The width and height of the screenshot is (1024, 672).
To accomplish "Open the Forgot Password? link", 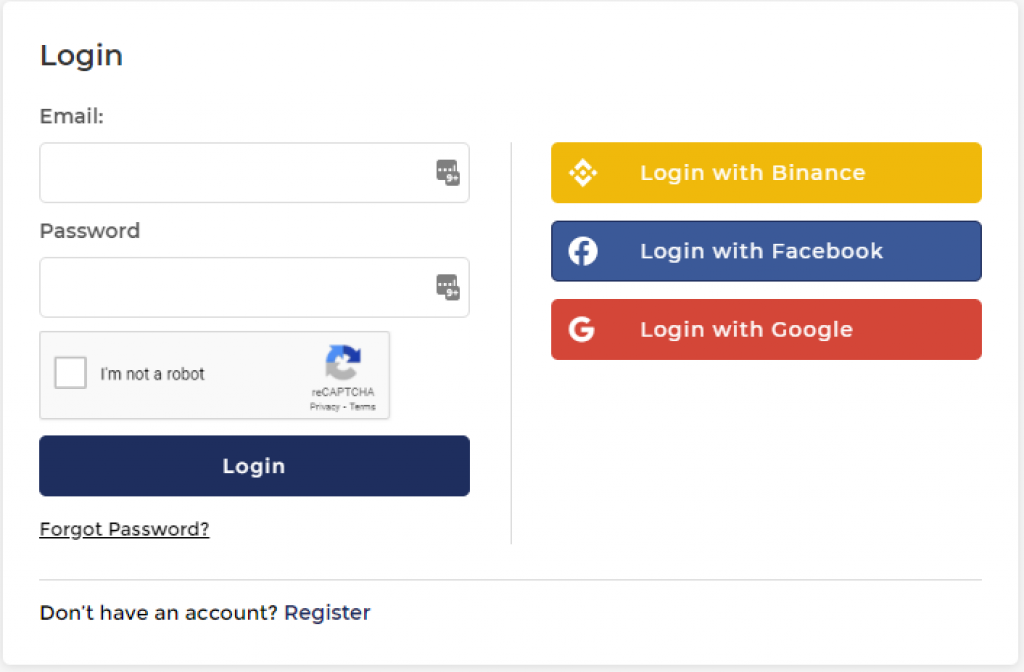I will click(124, 529).
